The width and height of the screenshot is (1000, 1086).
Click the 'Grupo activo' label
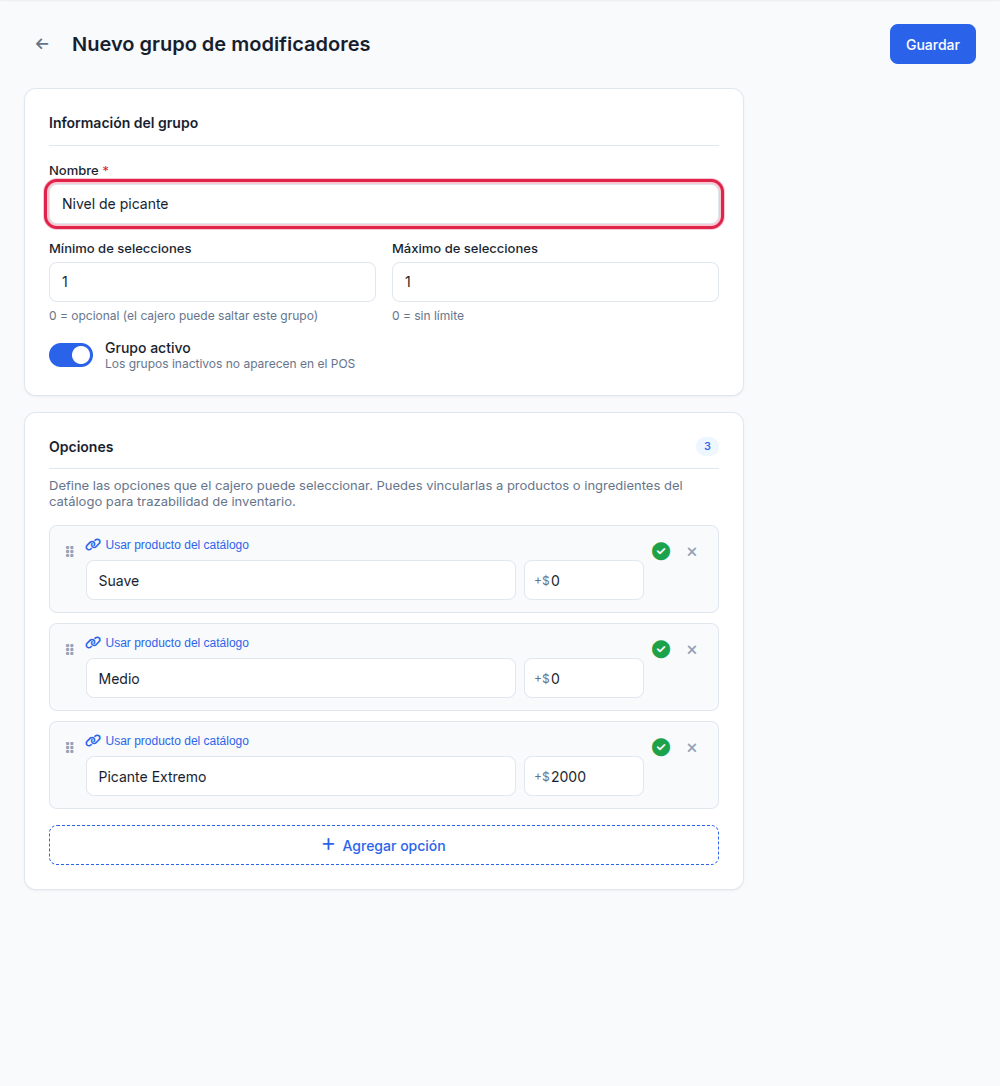(x=148, y=348)
